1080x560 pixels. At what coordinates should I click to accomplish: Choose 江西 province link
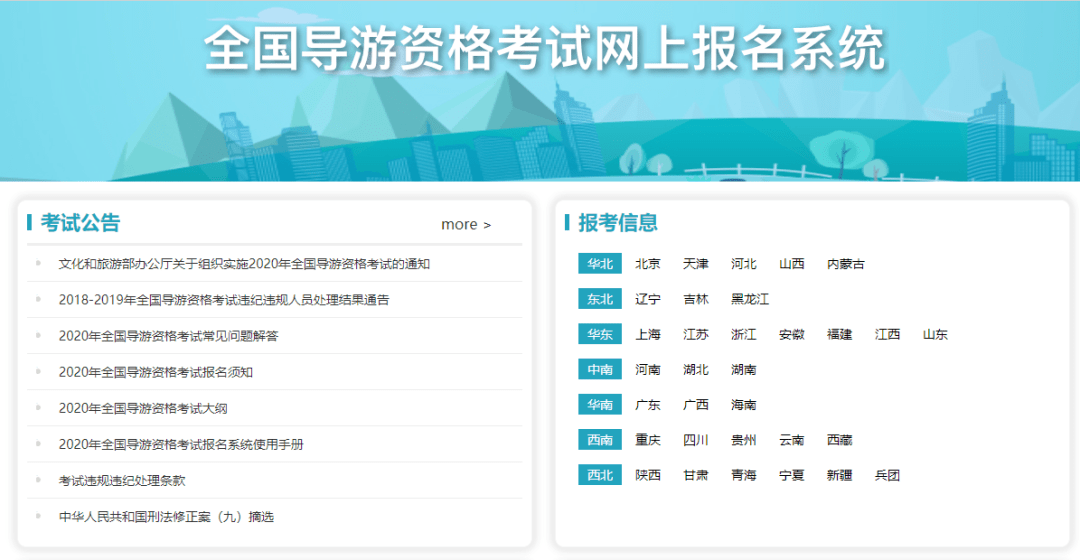[887, 334]
